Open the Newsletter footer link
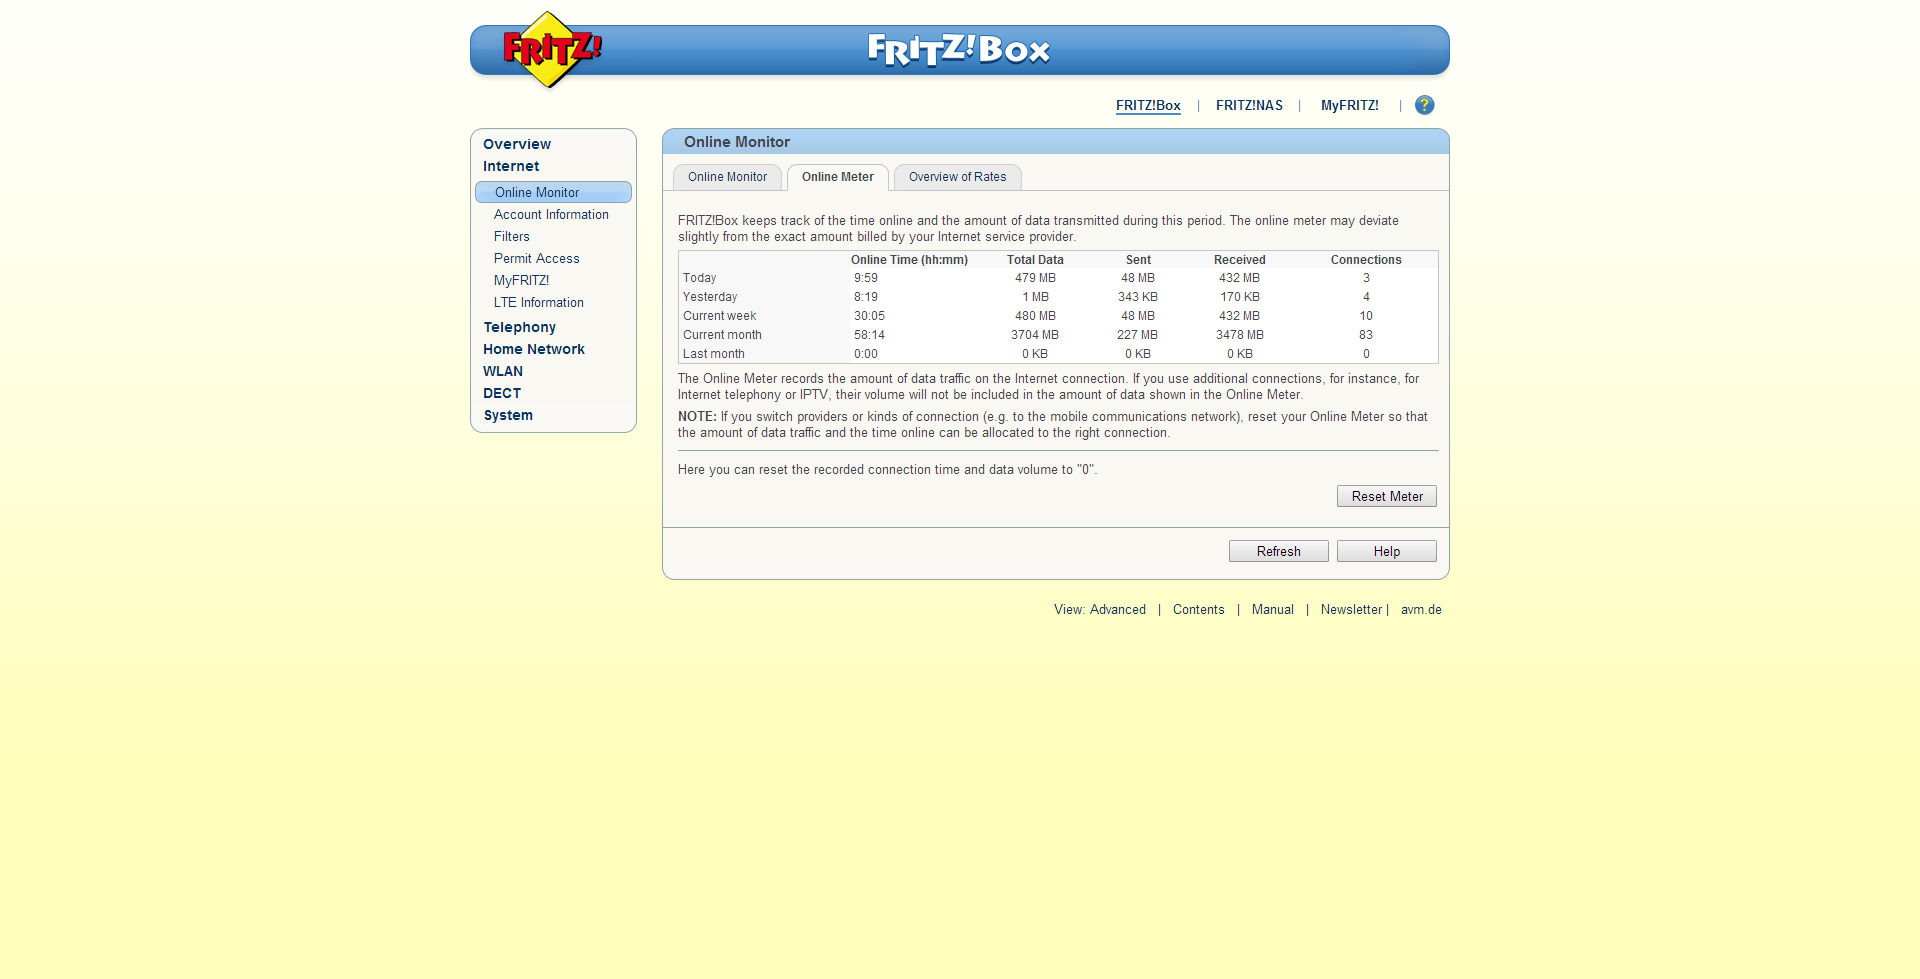The height and width of the screenshot is (979, 1920). coord(1351,609)
